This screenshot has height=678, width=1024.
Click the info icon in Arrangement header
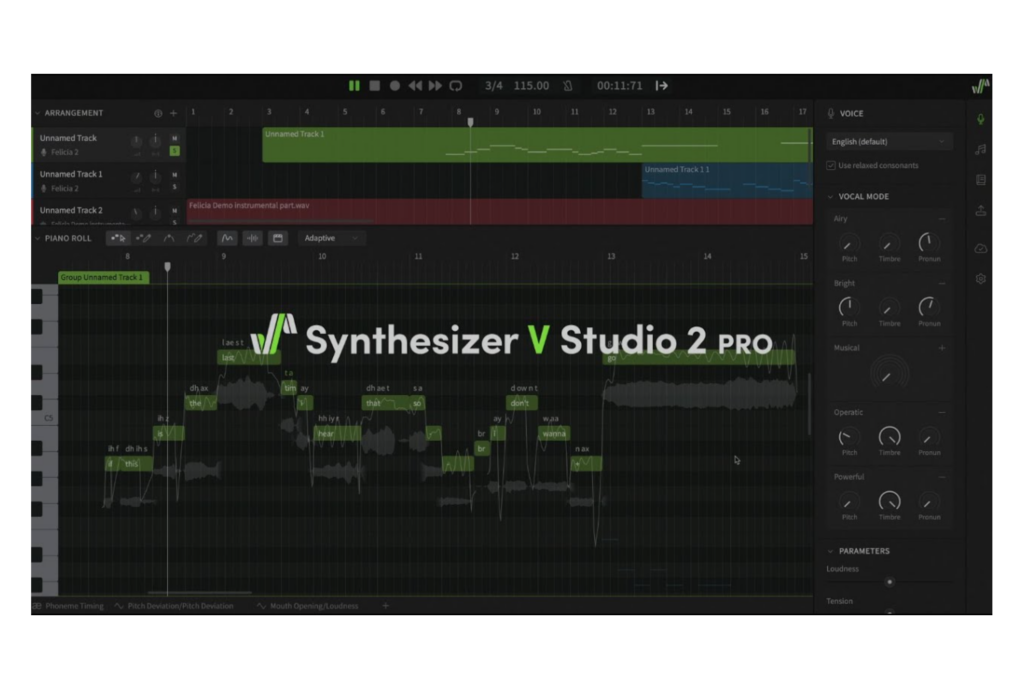(x=158, y=113)
